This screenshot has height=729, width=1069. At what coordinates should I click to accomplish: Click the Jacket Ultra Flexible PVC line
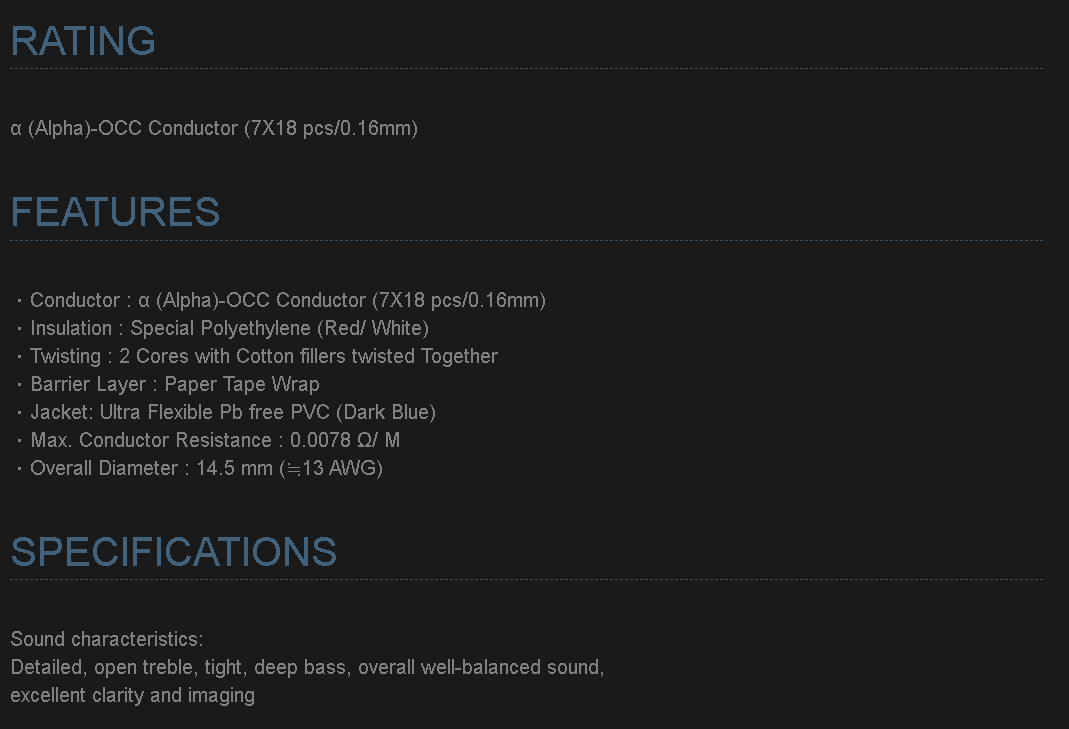pos(233,412)
